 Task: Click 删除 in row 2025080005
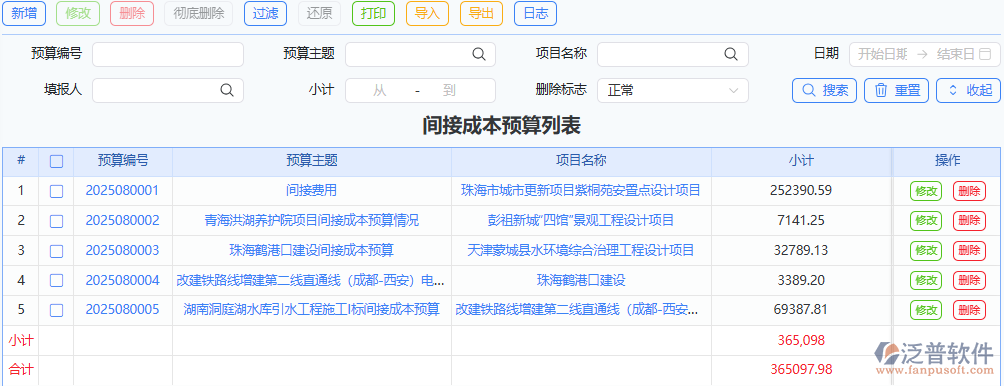click(x=969, y=310)
